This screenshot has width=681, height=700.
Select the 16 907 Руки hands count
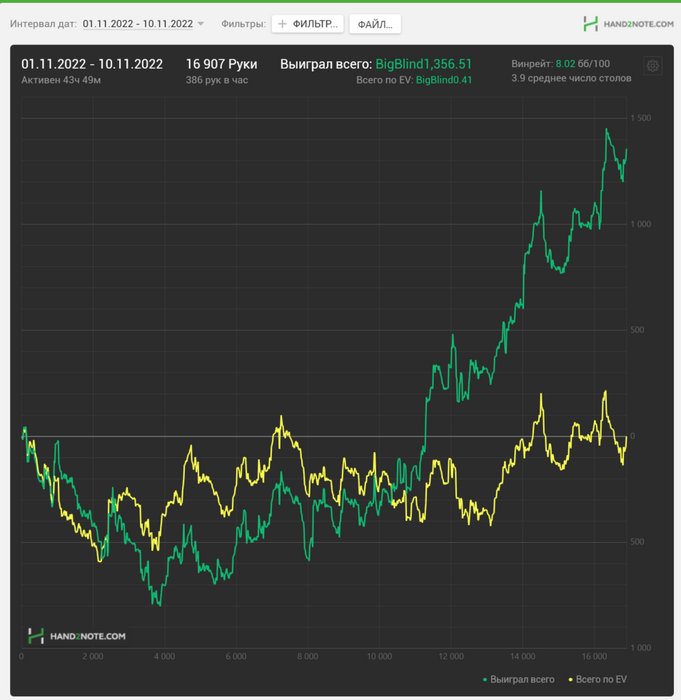[221, 64]
